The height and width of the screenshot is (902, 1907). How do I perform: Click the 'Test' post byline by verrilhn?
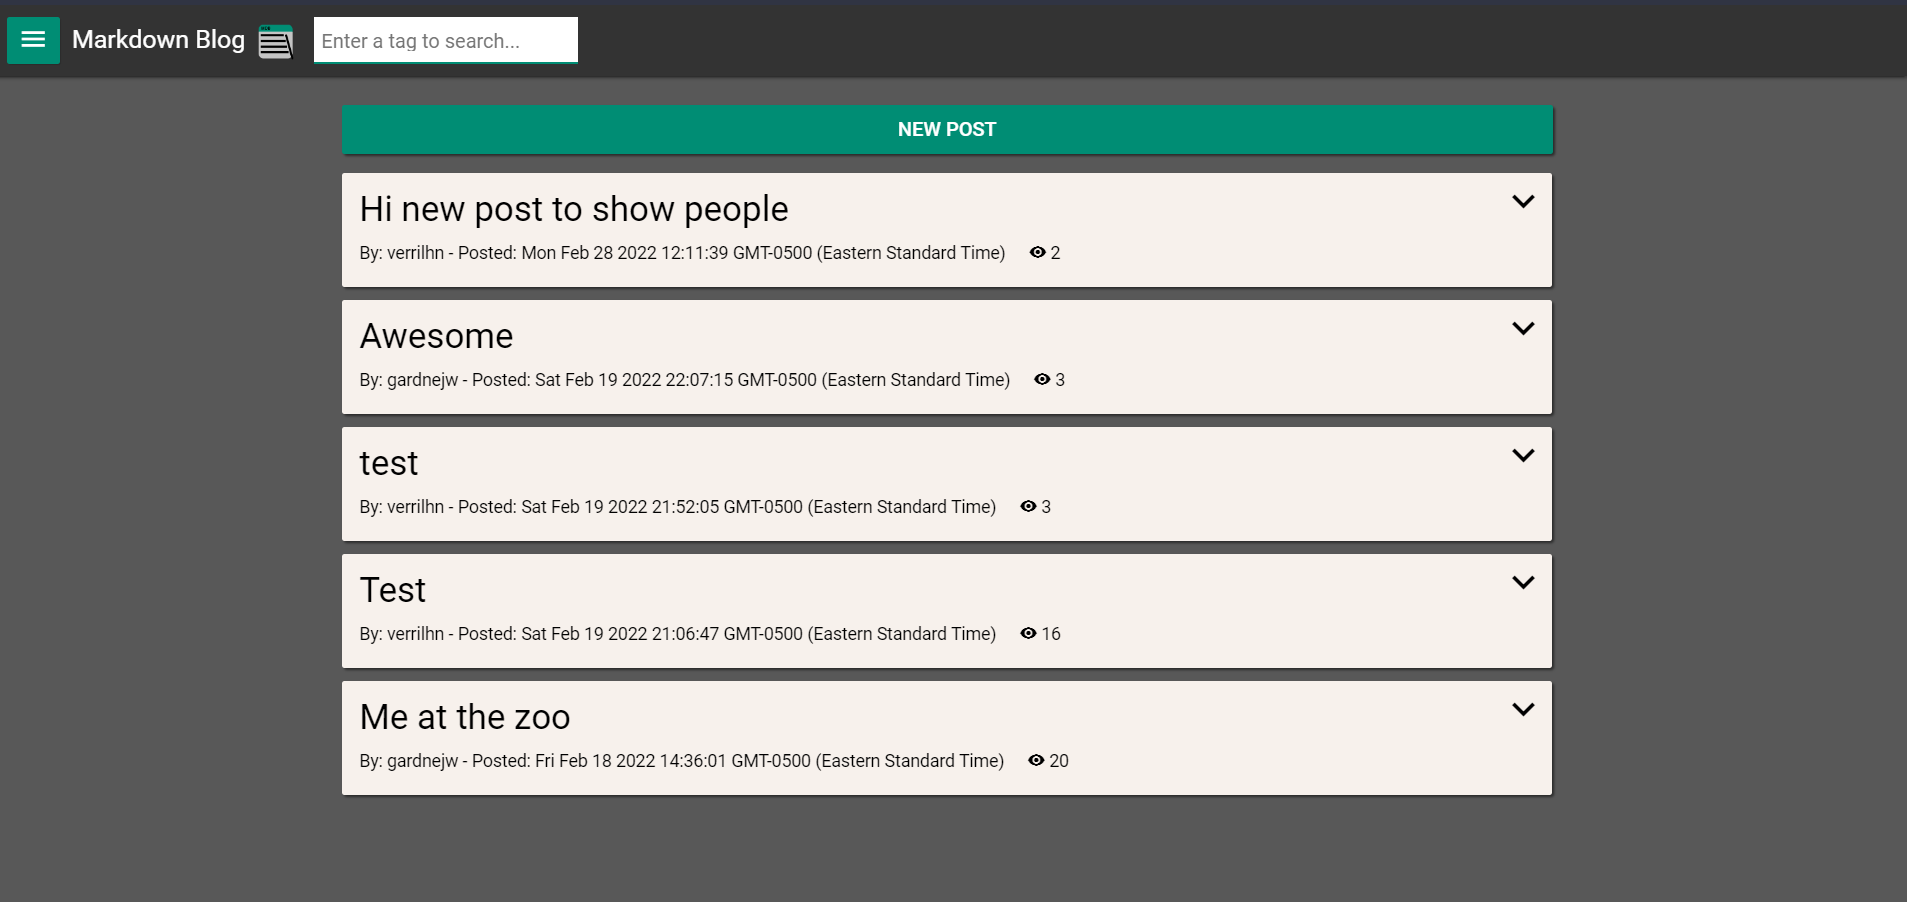coord(677,634)
